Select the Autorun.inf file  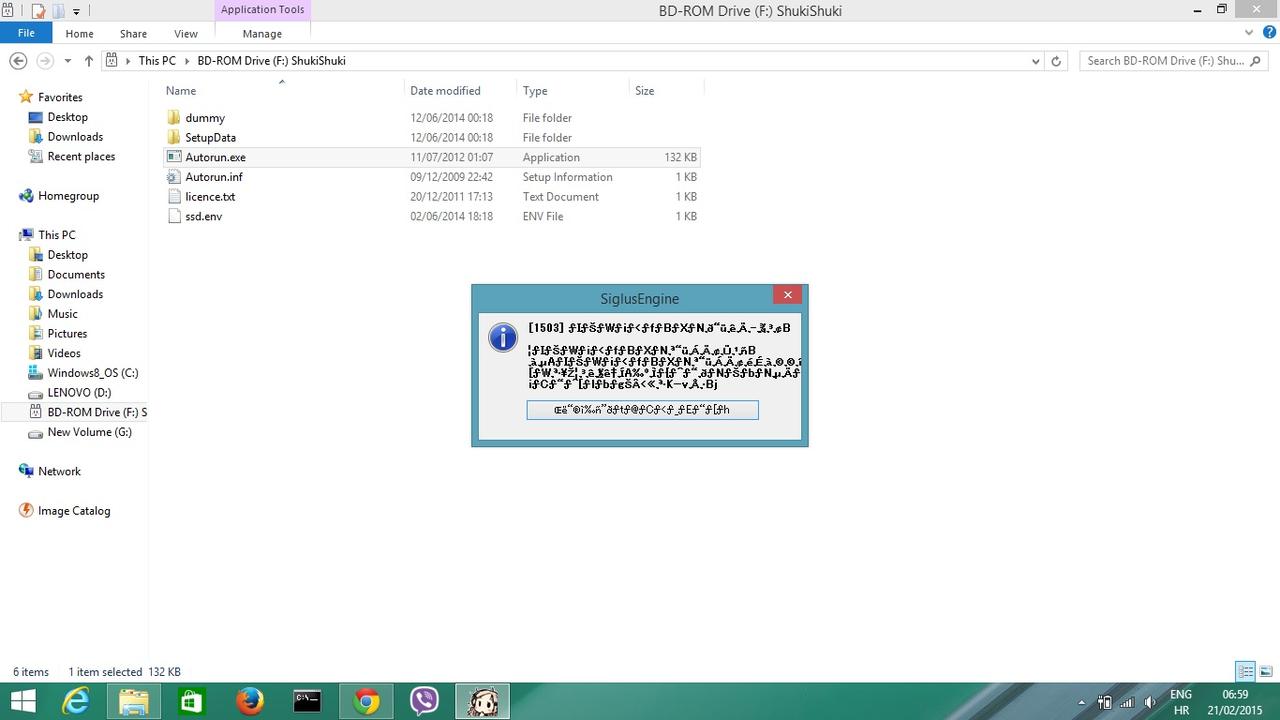point(213,177)
